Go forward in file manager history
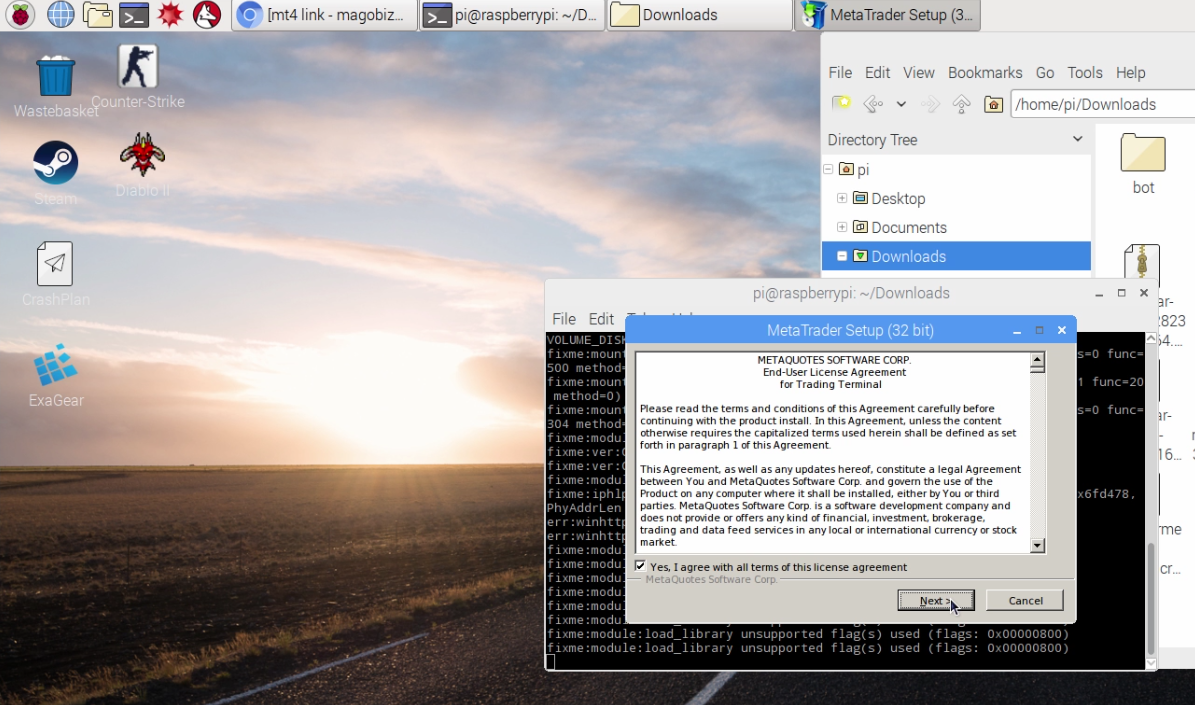Screen dimensions: 1195x705 click(930, 104)
